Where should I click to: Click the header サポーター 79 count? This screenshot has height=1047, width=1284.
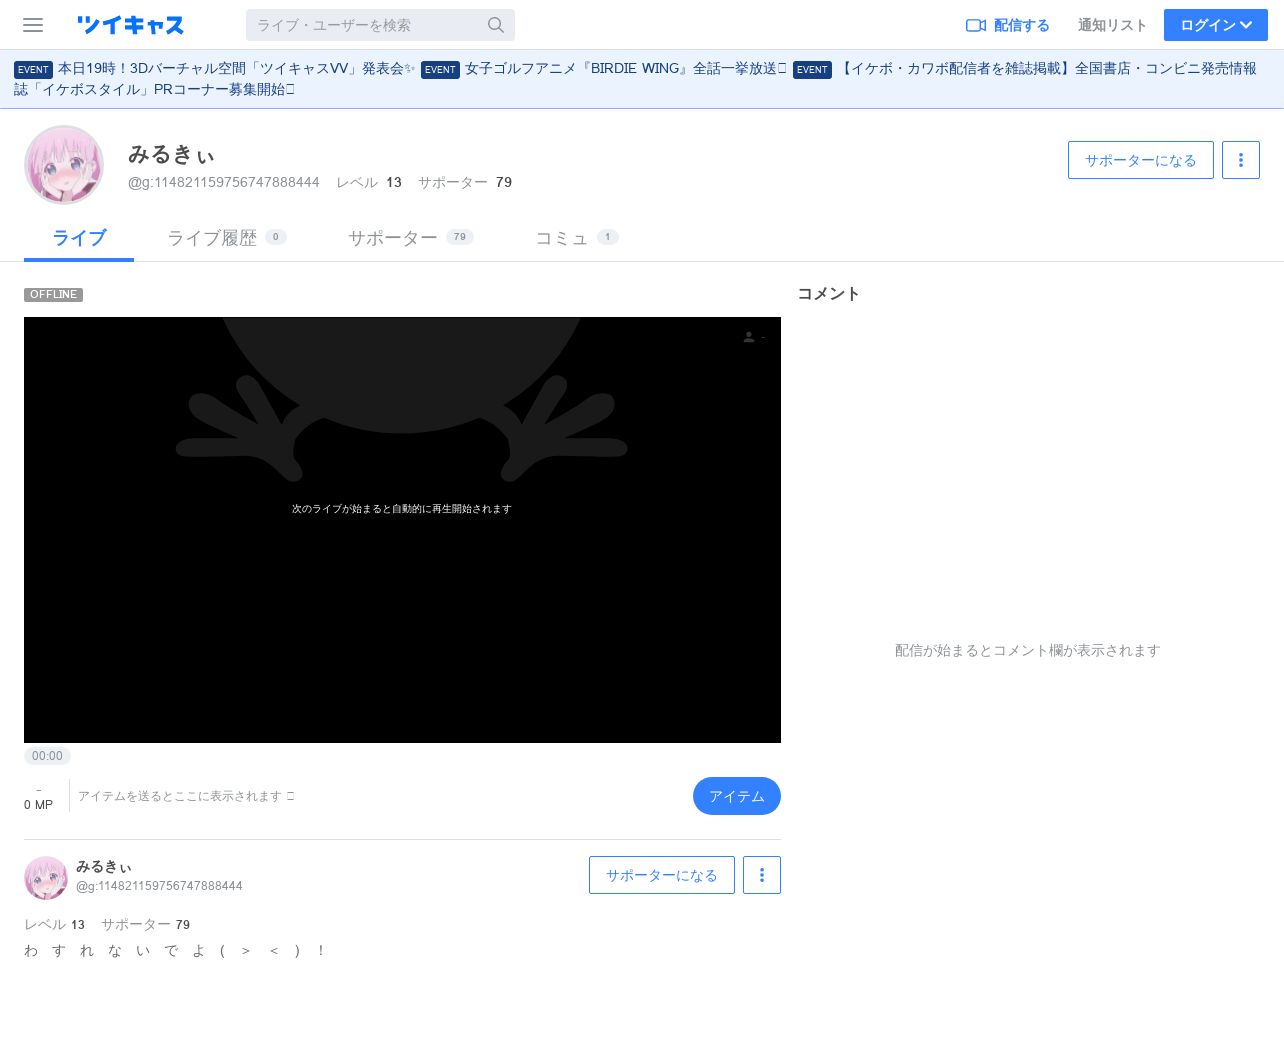465,183
